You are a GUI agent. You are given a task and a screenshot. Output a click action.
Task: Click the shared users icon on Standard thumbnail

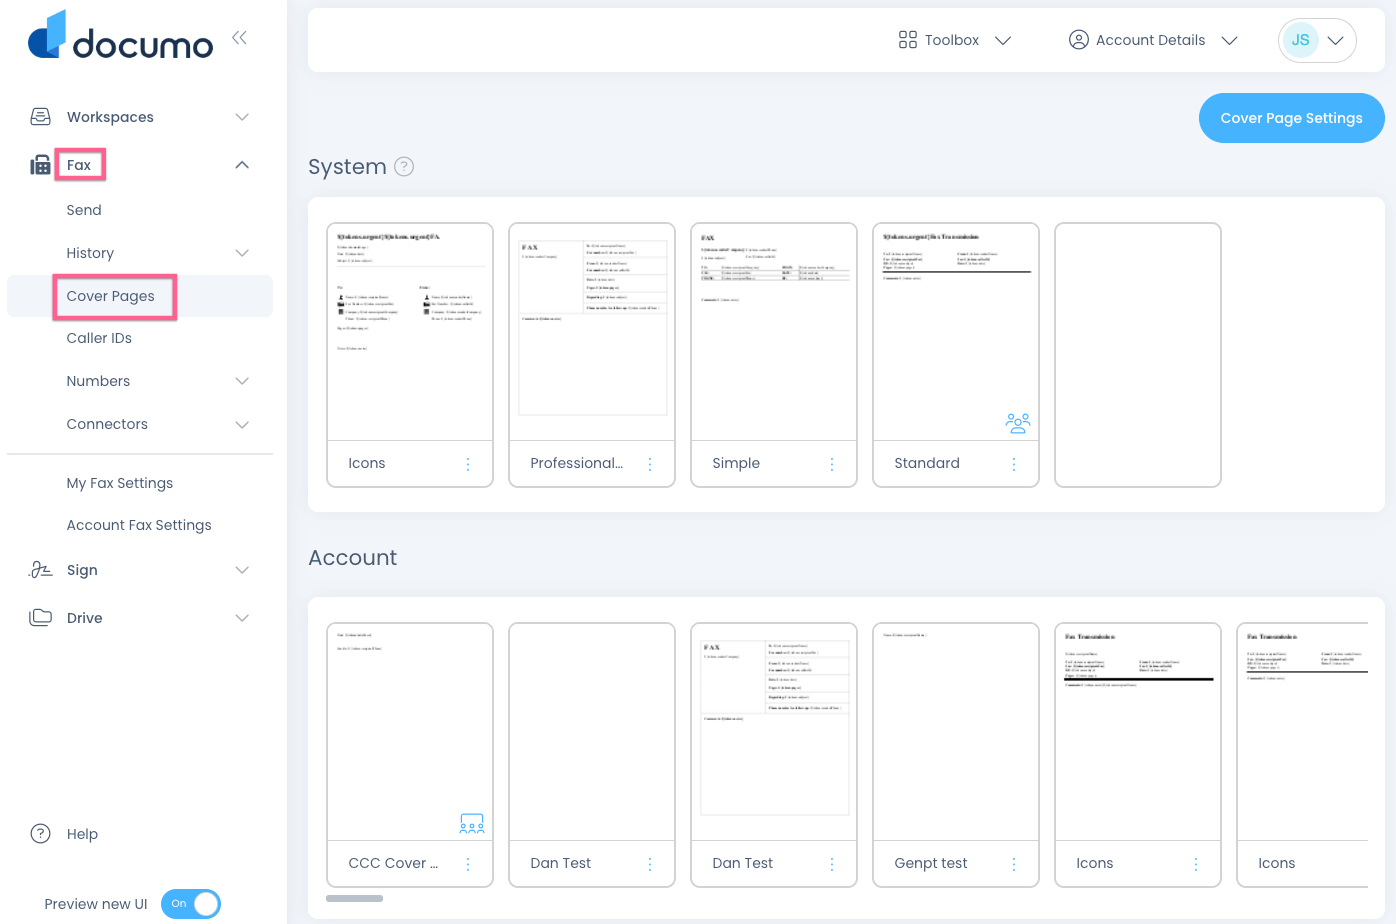click(x=1017, y=423)
